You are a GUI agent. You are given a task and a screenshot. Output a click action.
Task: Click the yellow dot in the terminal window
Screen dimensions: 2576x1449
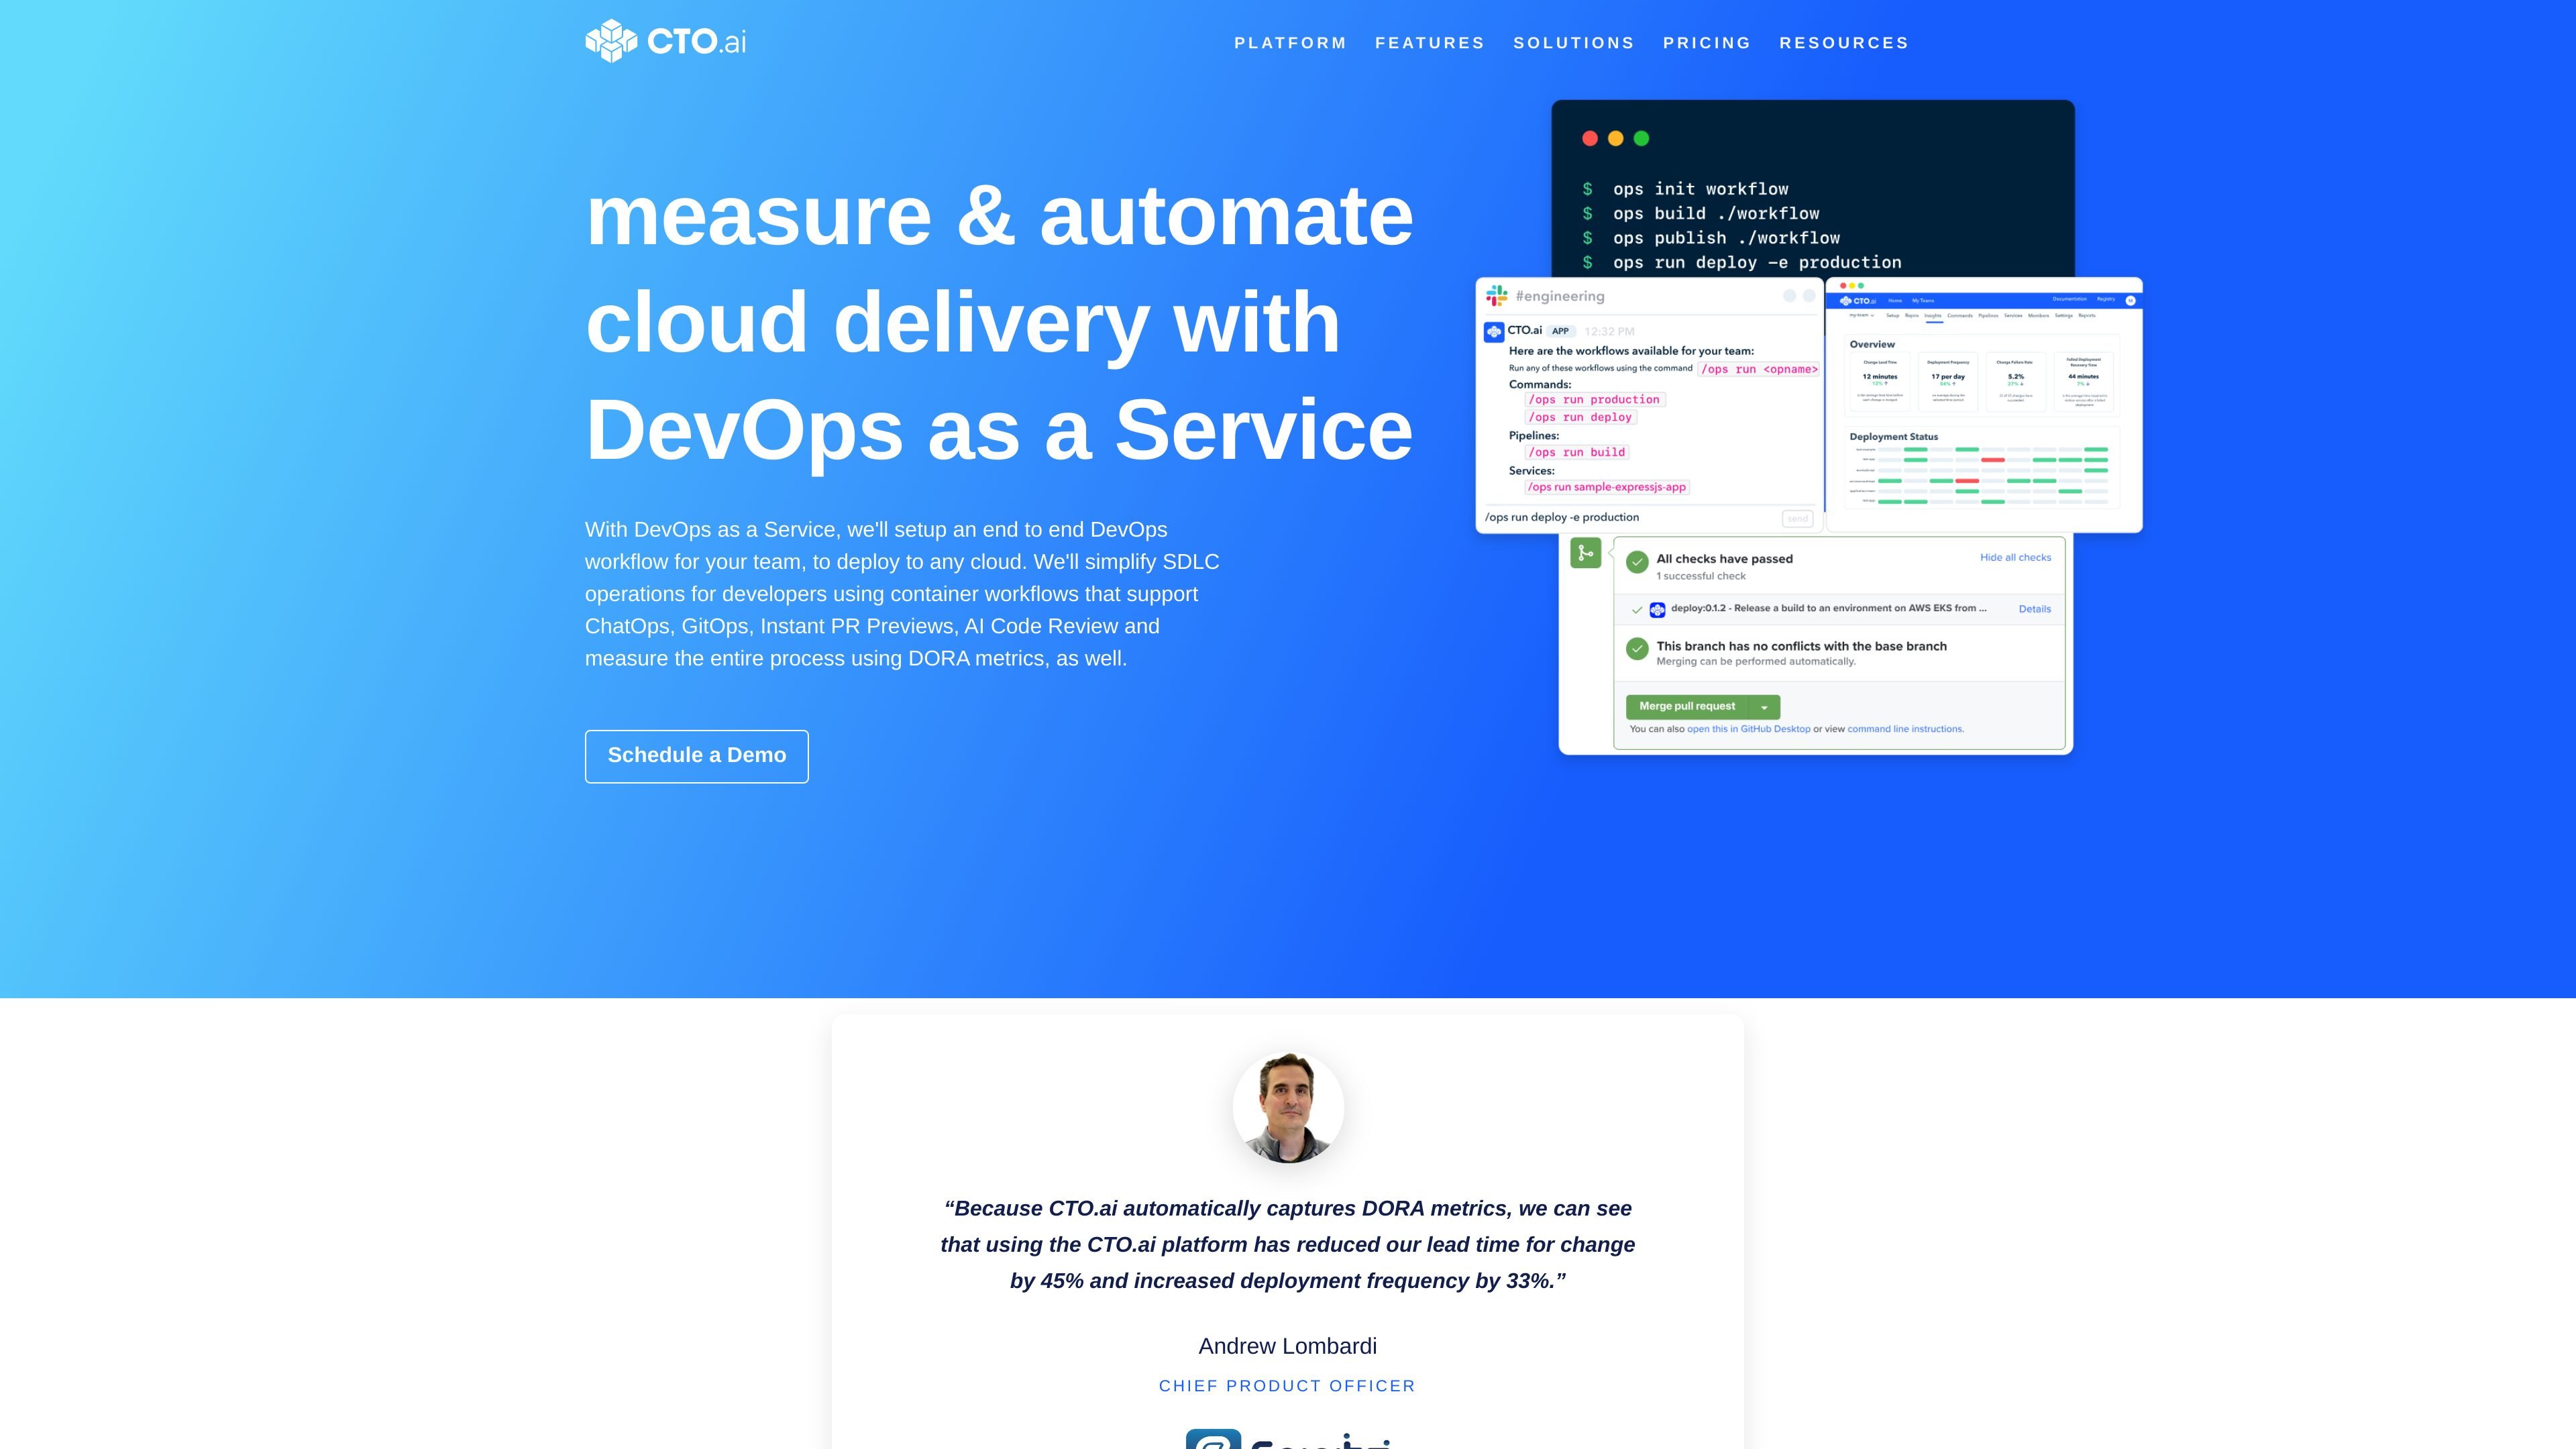tap(1615, 139)
